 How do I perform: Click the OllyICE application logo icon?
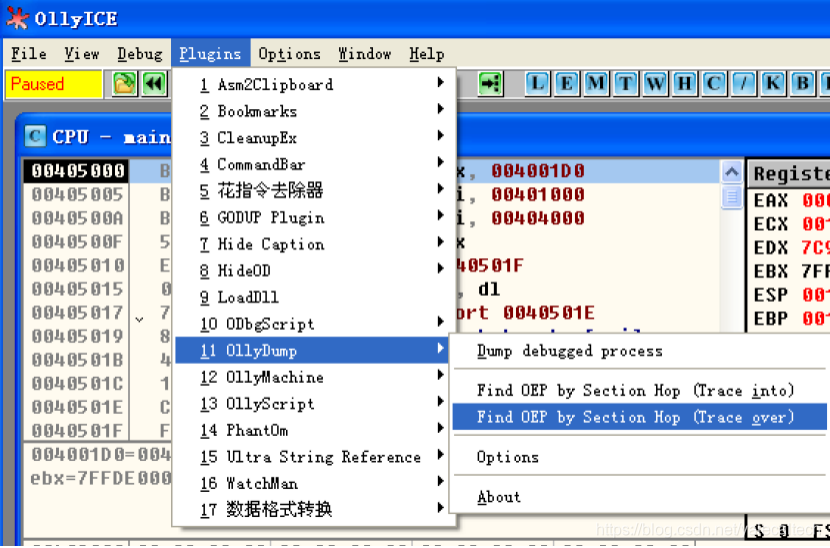coord(17,19)
